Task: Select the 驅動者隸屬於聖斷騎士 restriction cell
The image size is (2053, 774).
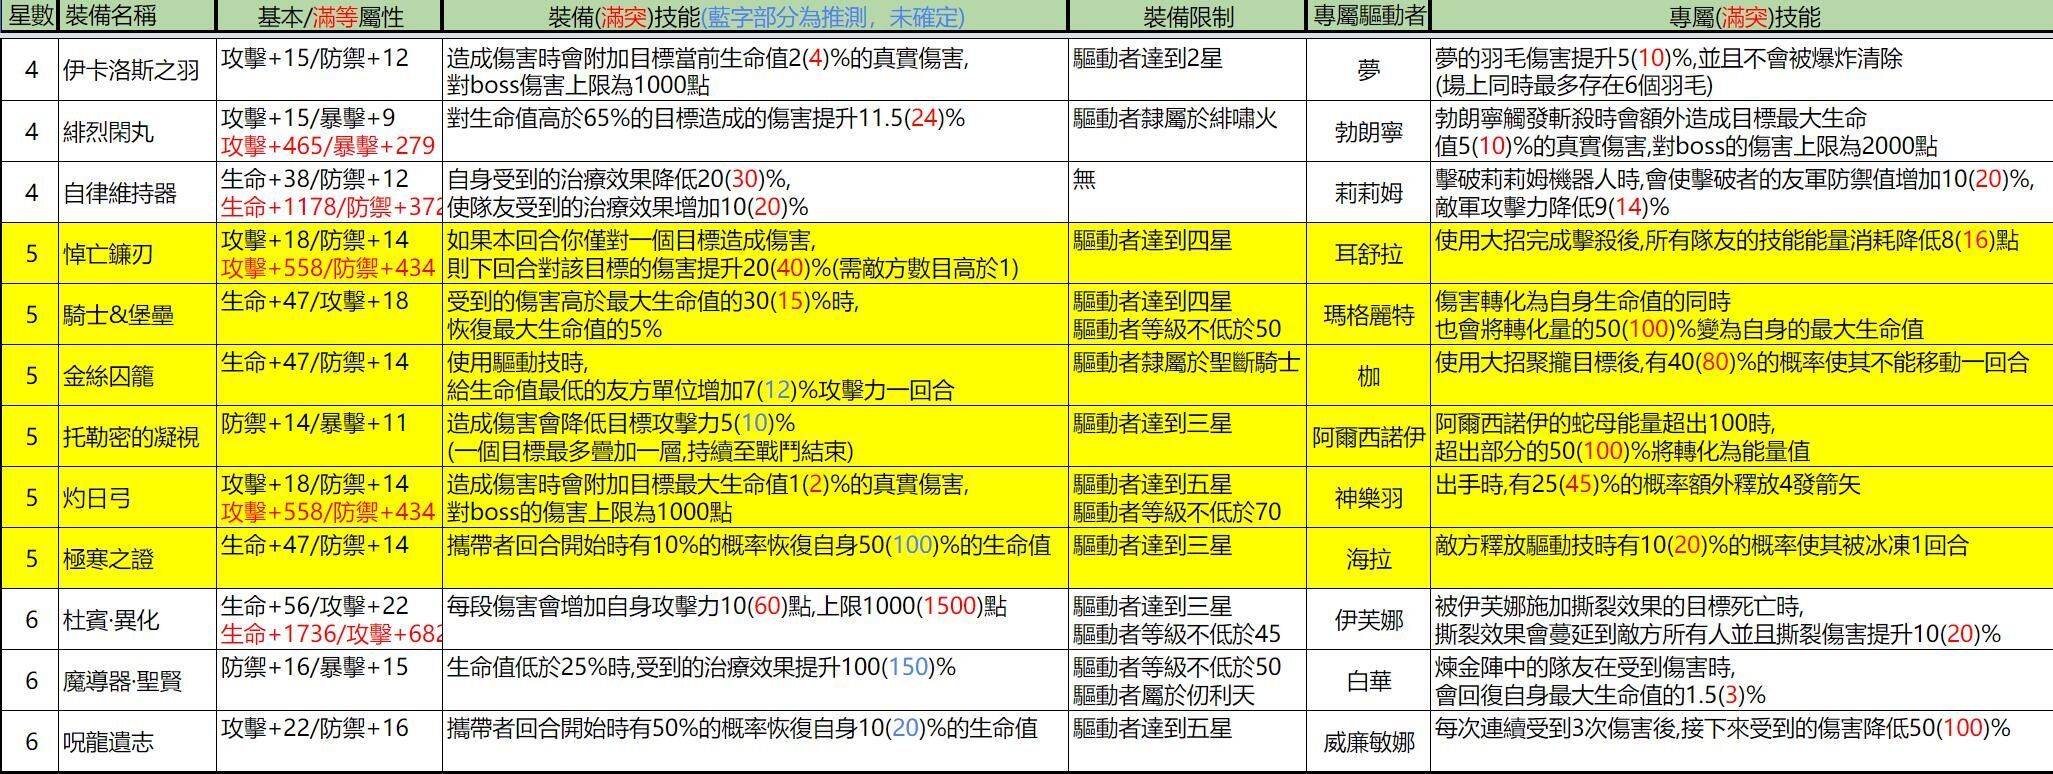Action: point(1187,375)
